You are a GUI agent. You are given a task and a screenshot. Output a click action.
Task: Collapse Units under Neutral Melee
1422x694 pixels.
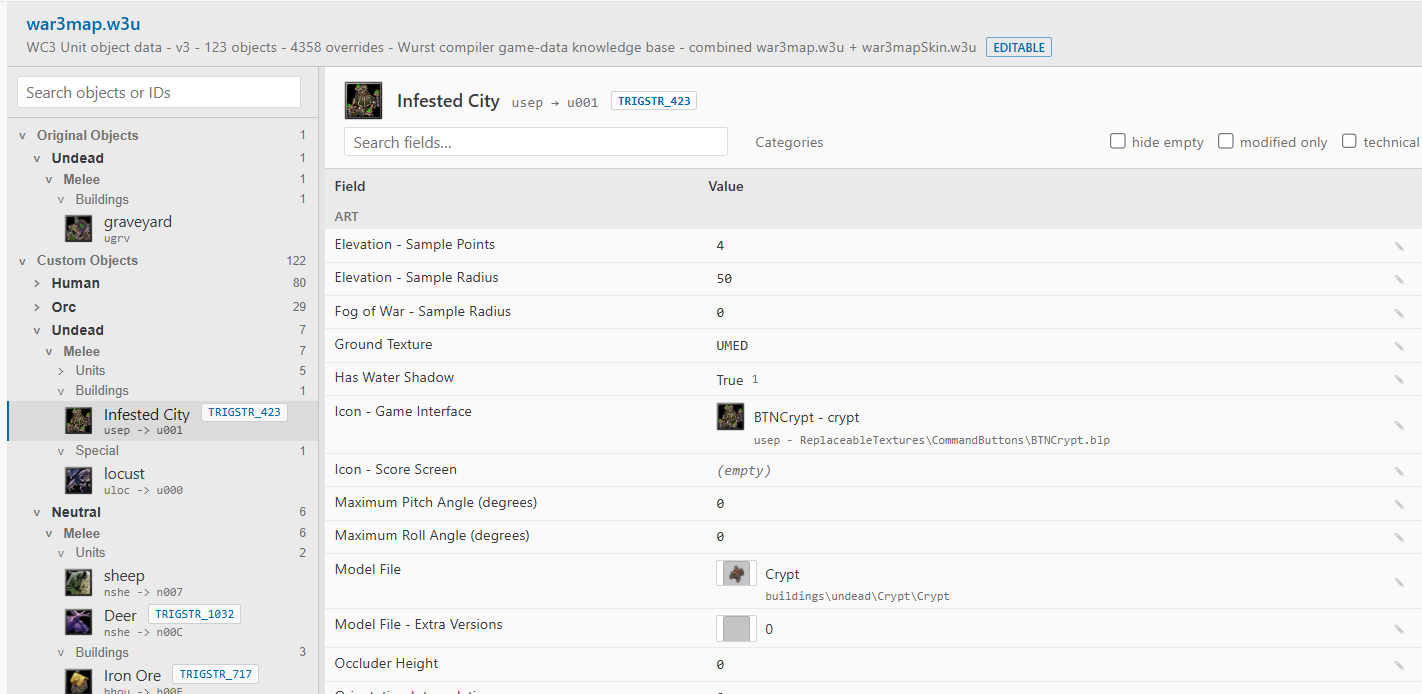[61, 552]
